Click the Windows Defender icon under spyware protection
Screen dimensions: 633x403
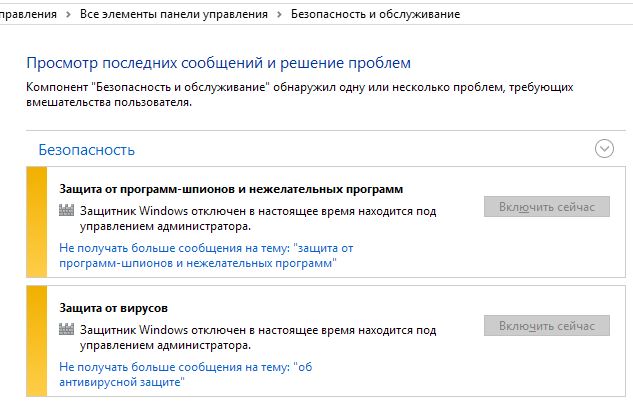click(x=68, y=210)
